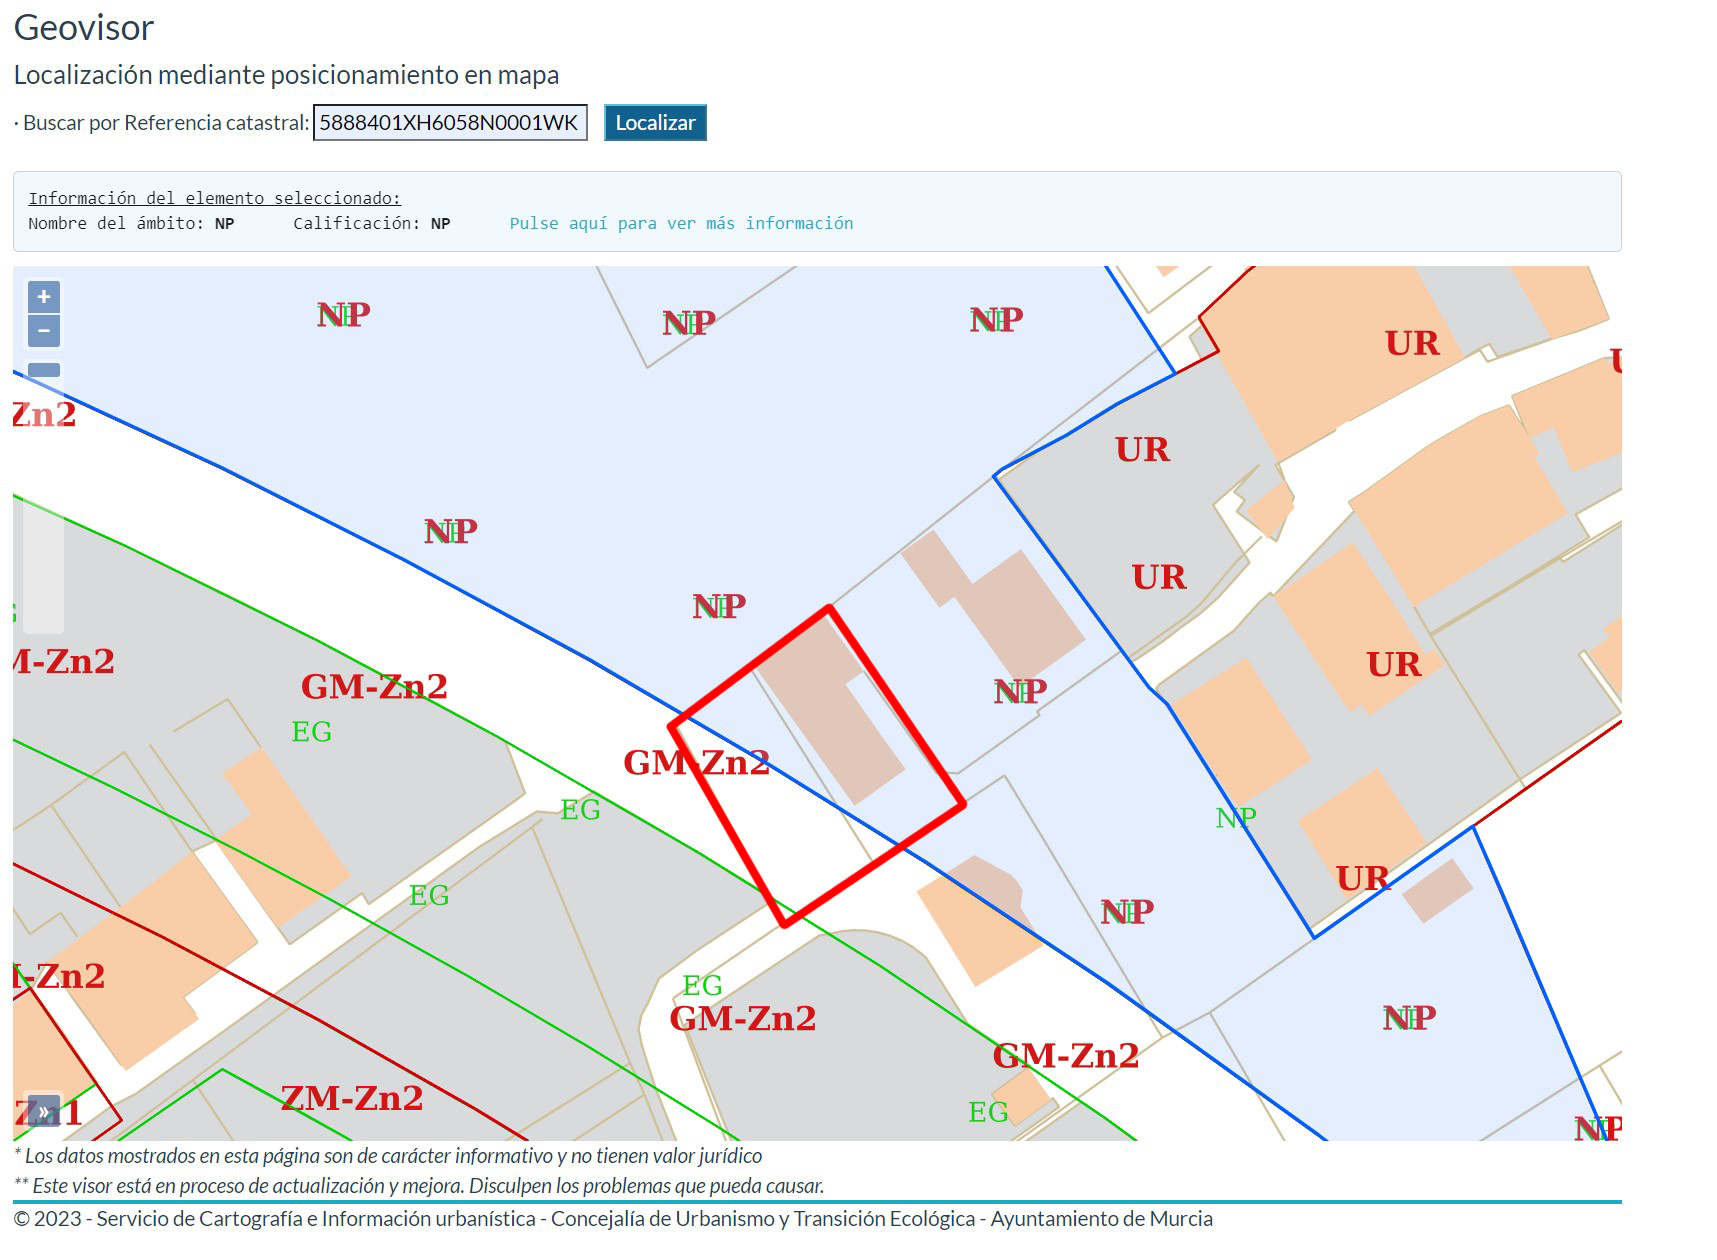Click the map zoom slider handle
Viewport: 1717px width, 1260px height.
(x=44, y=370)
